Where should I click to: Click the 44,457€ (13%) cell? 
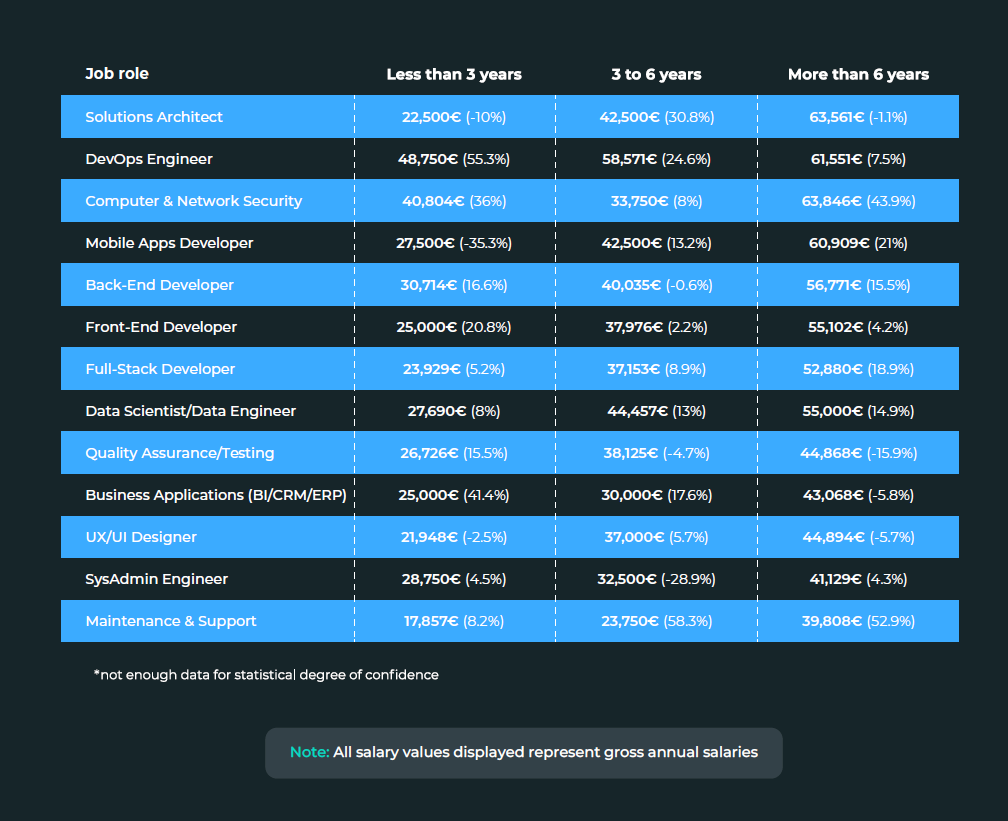[x=656, y=411]
